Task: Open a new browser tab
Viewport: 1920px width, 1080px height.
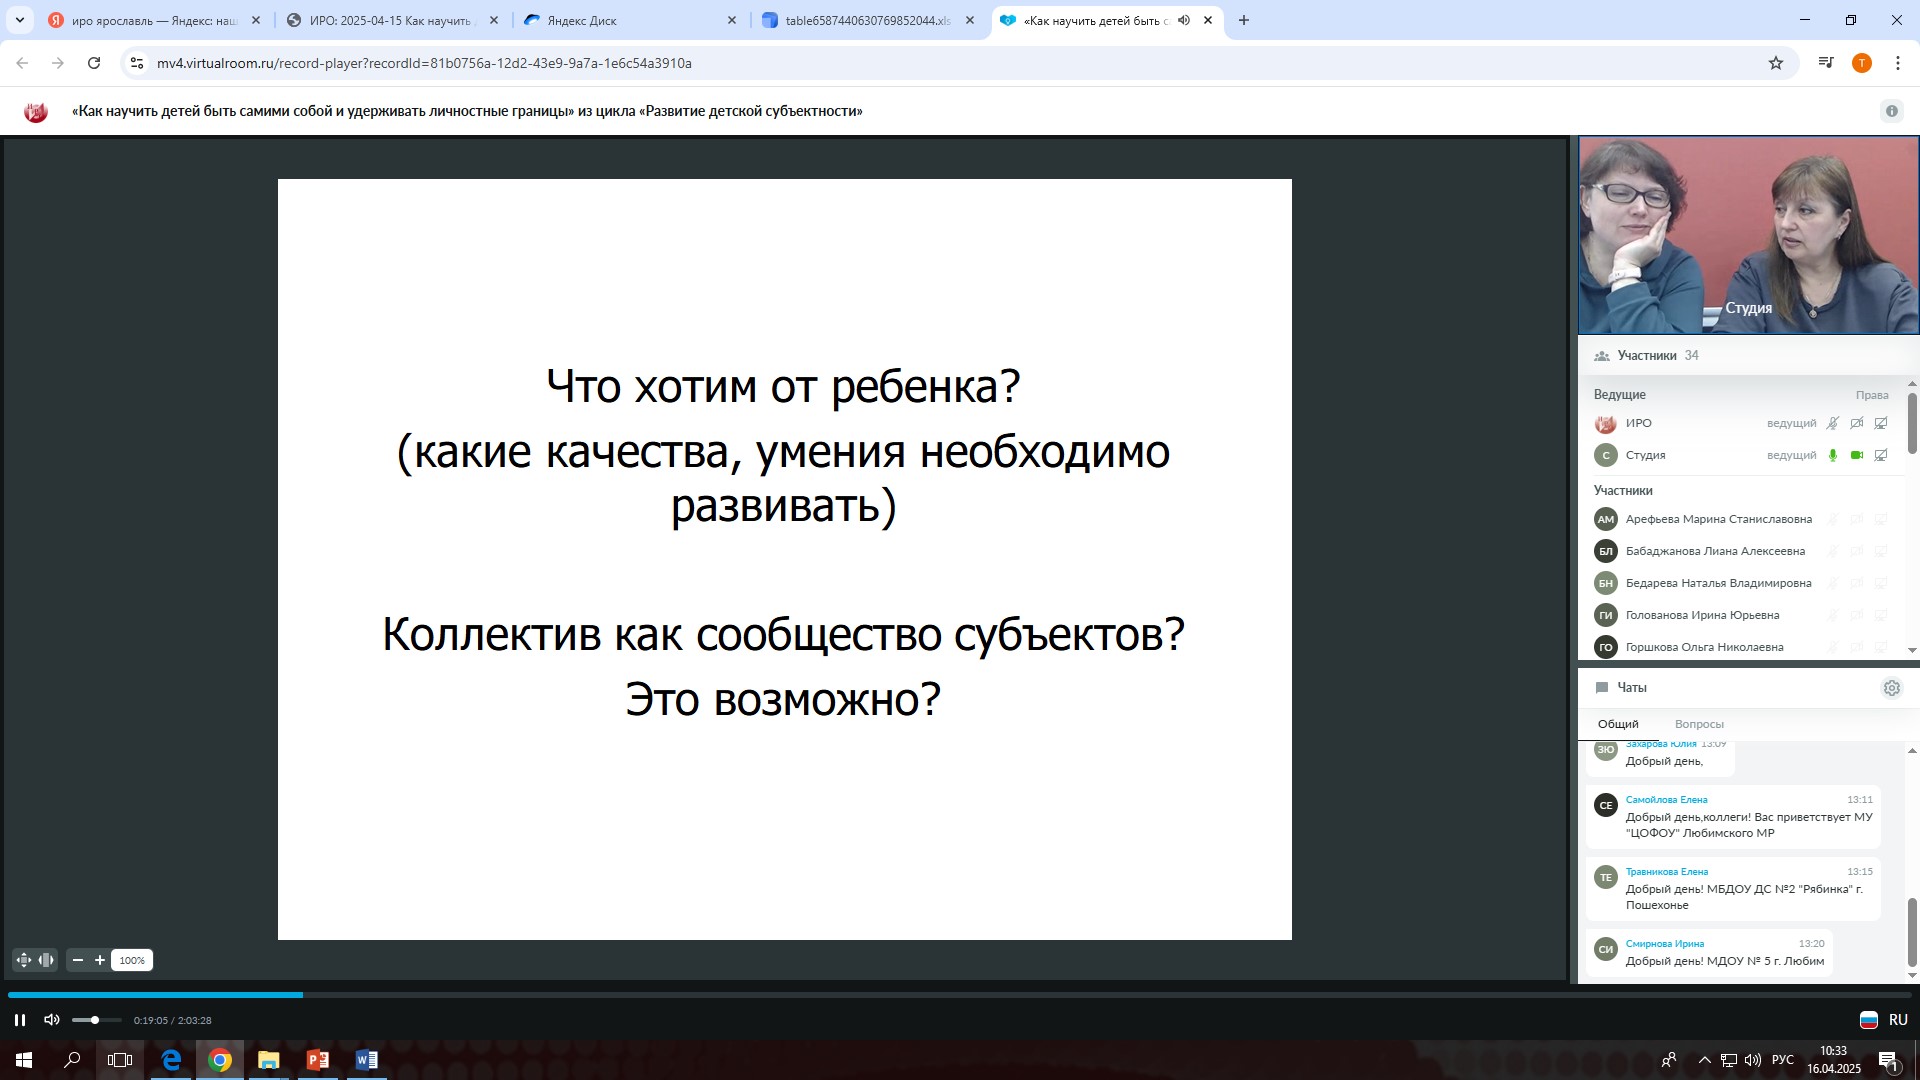Action: tap(1244, 20)
